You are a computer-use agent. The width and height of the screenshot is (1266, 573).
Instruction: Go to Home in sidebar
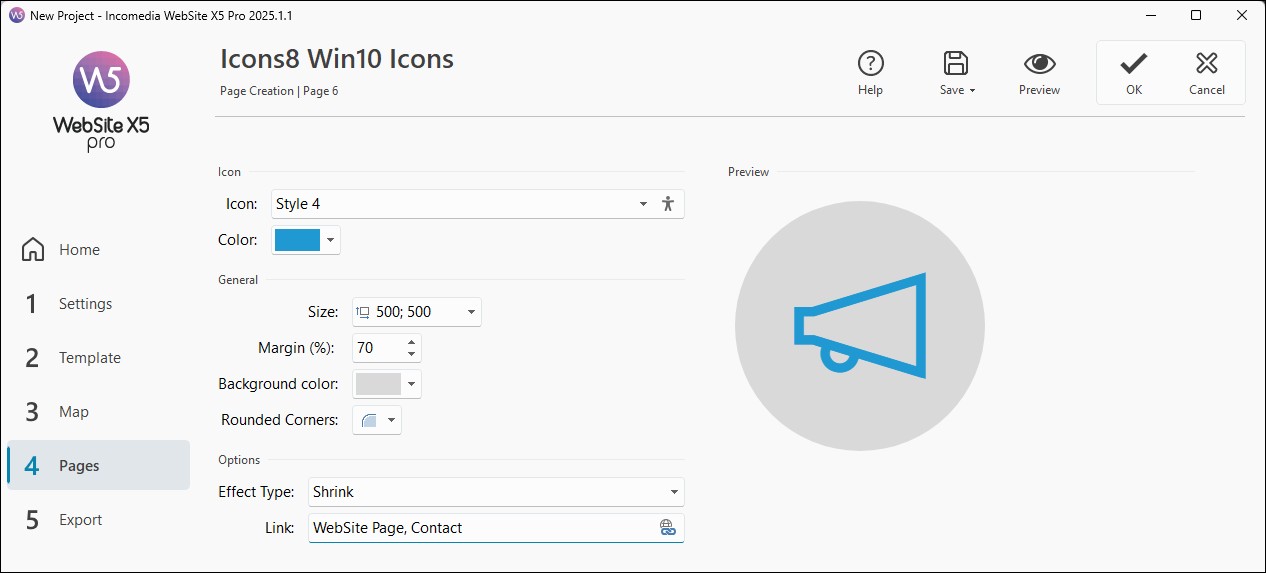point(98,250)
